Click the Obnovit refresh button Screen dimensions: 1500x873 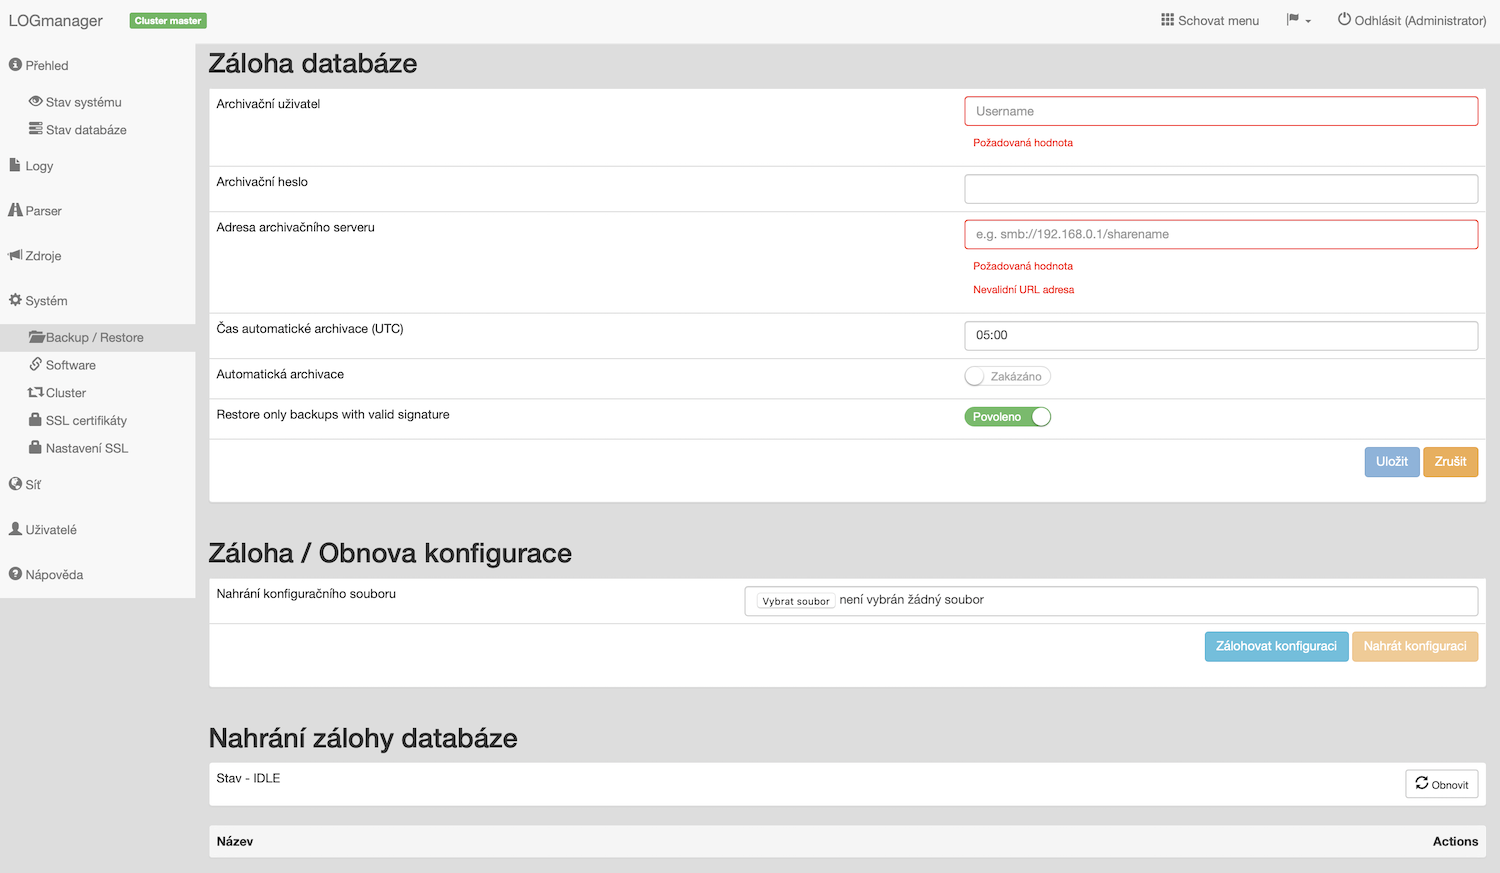pyautogui.click(x=1442, y=784)
